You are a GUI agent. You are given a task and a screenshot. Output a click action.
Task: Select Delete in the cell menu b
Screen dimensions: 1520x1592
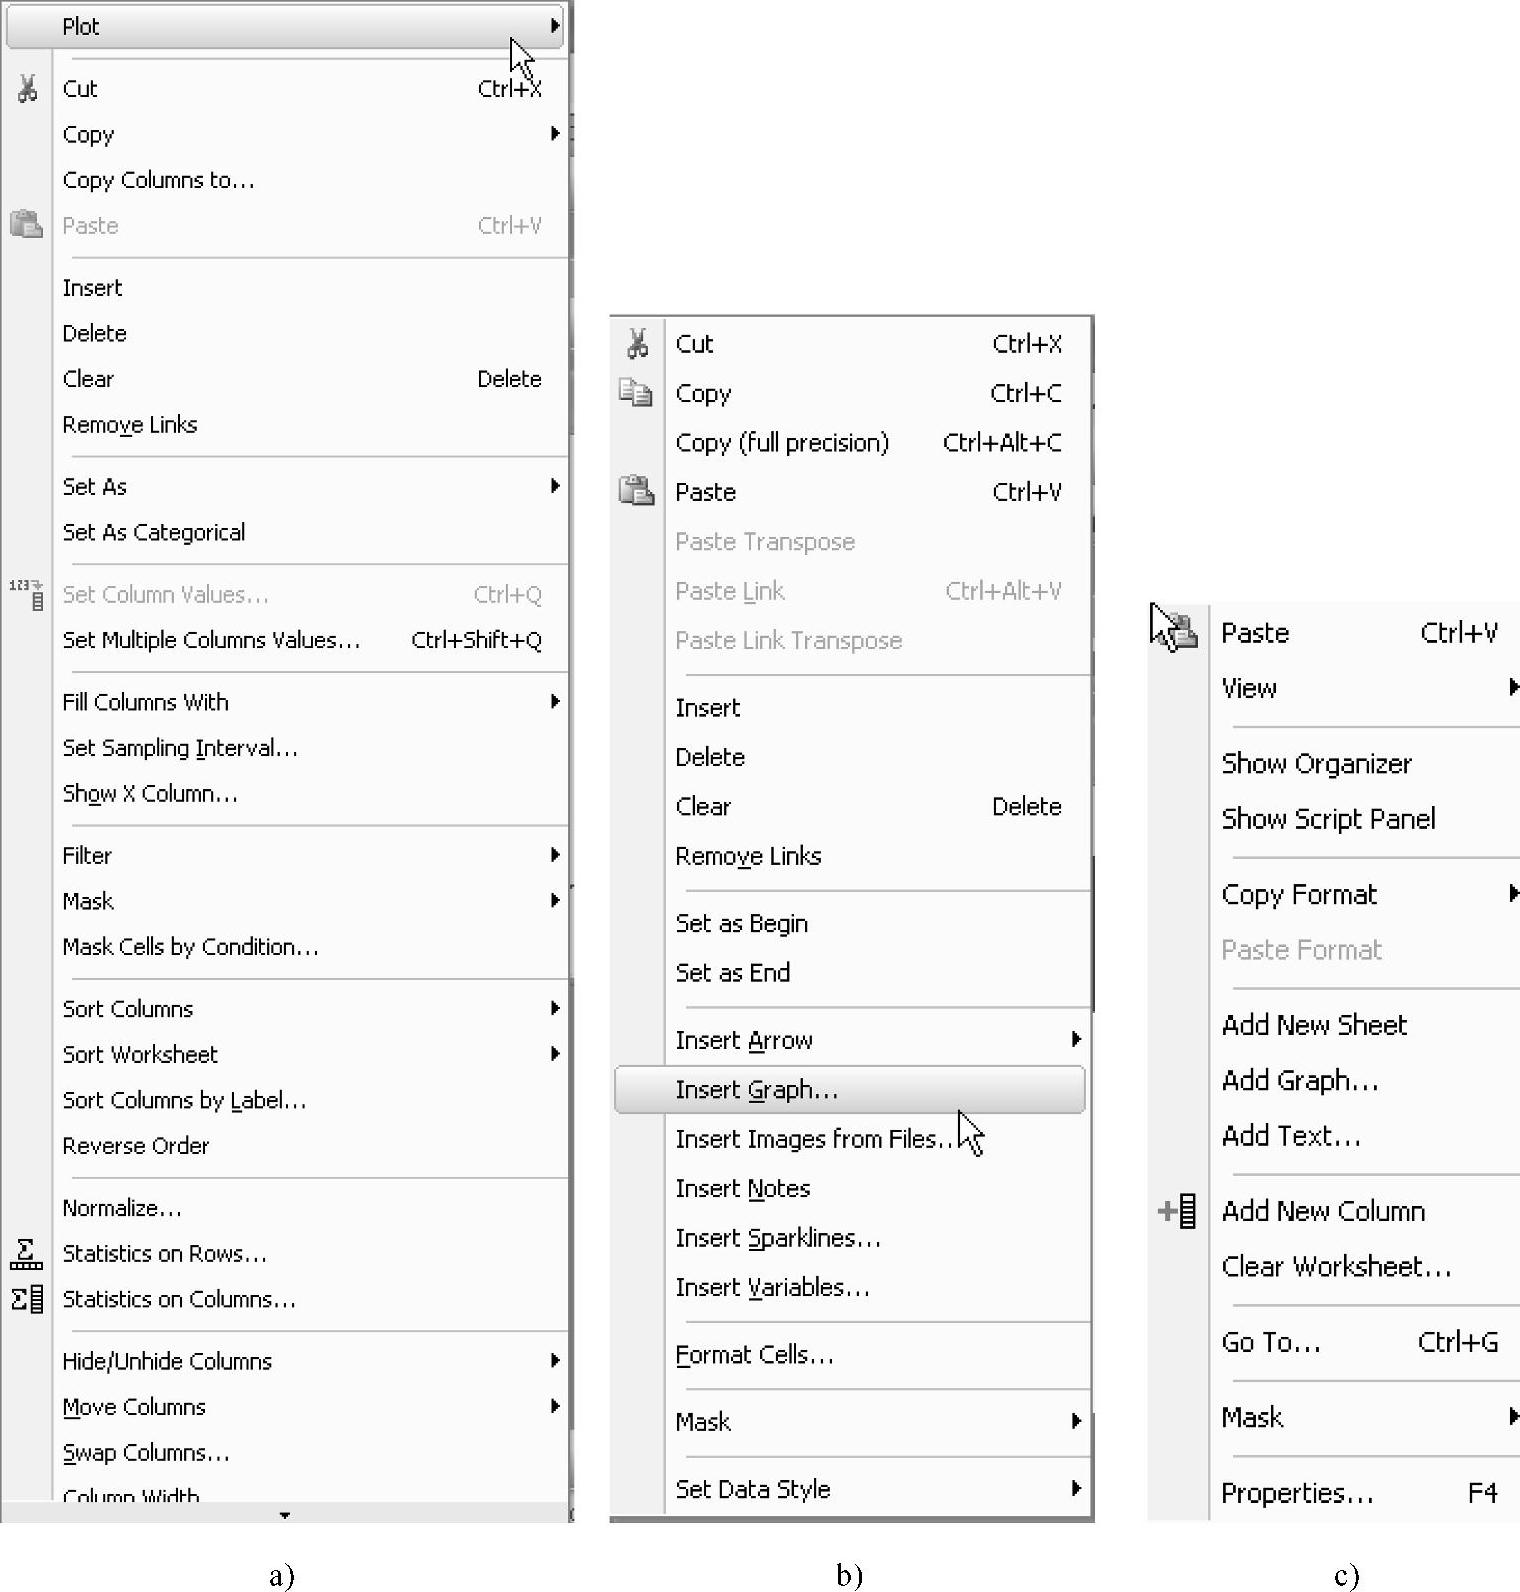pos(710,757)
